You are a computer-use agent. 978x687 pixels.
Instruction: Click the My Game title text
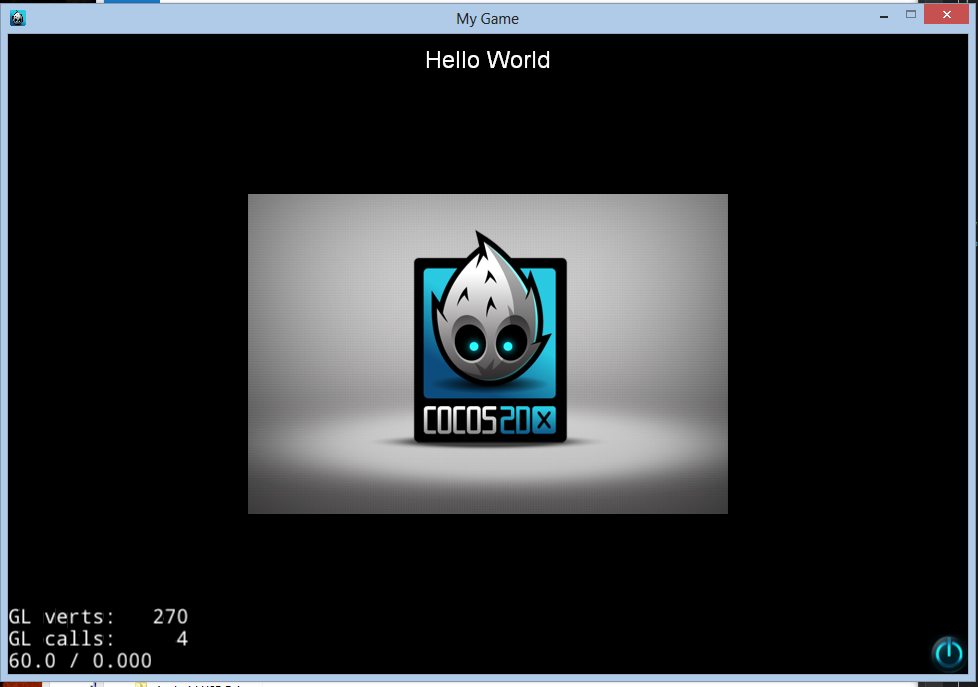click(x=487, y=19)
